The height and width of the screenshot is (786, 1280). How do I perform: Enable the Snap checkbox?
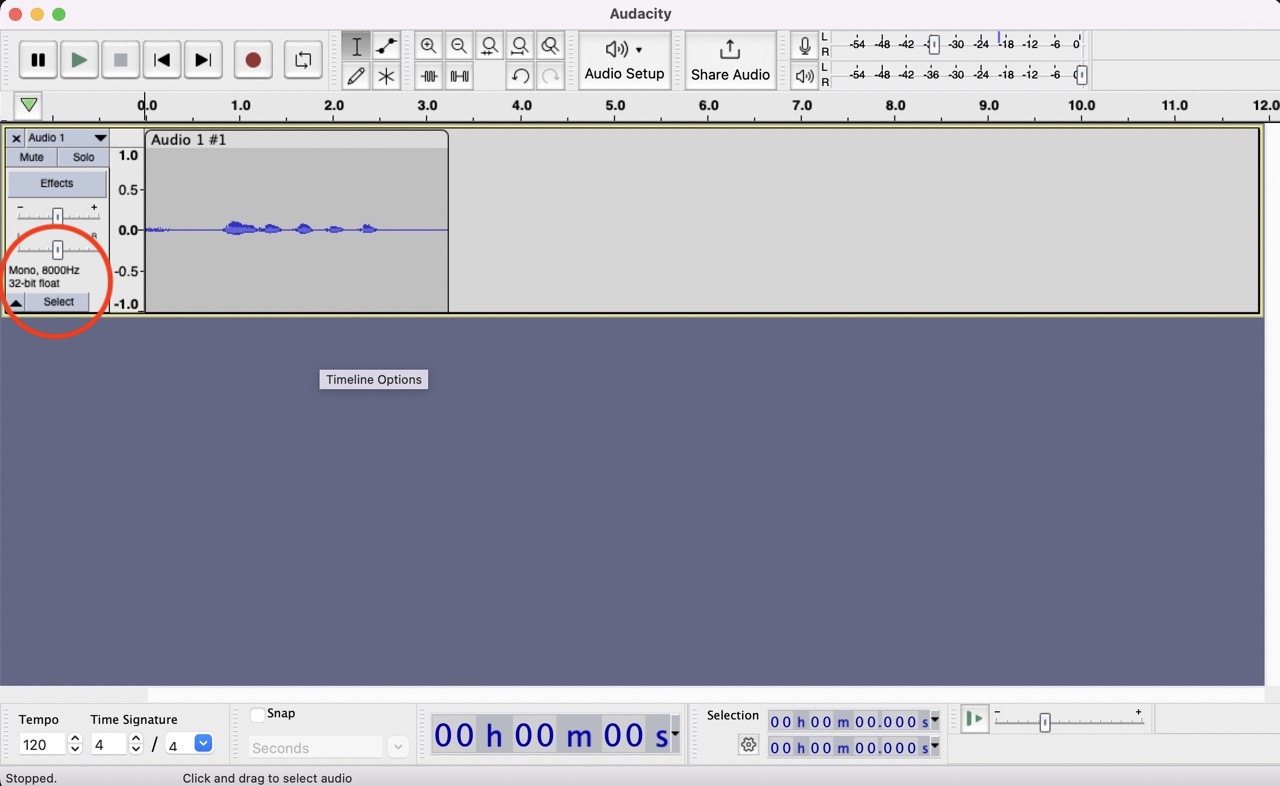(x=257, y=714)
